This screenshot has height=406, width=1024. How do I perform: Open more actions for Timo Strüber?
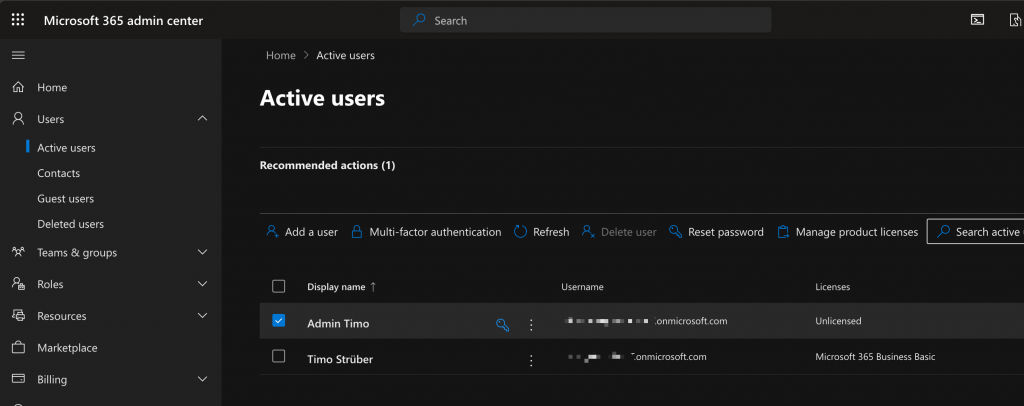coord(531,360)
